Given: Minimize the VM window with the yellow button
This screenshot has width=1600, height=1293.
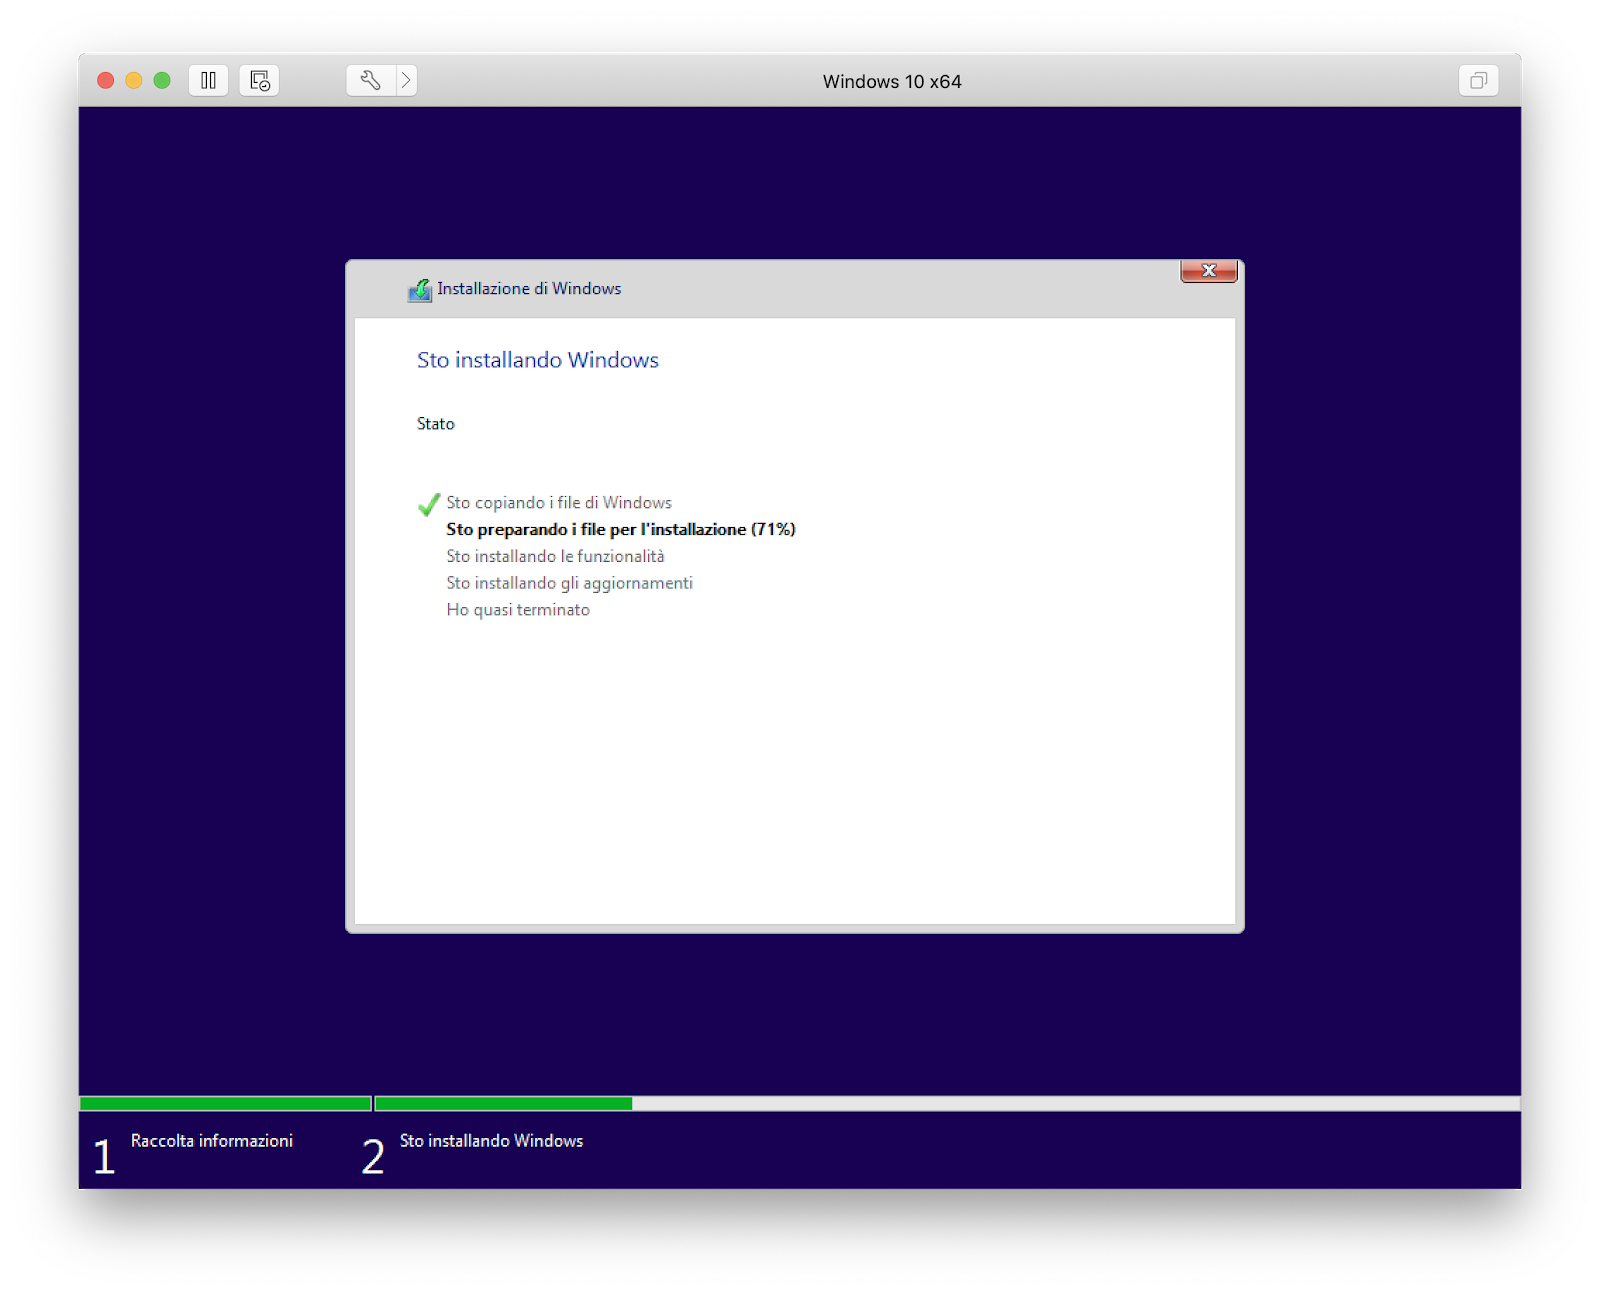Looking at the screenshot, I should [x=134, y=80].
